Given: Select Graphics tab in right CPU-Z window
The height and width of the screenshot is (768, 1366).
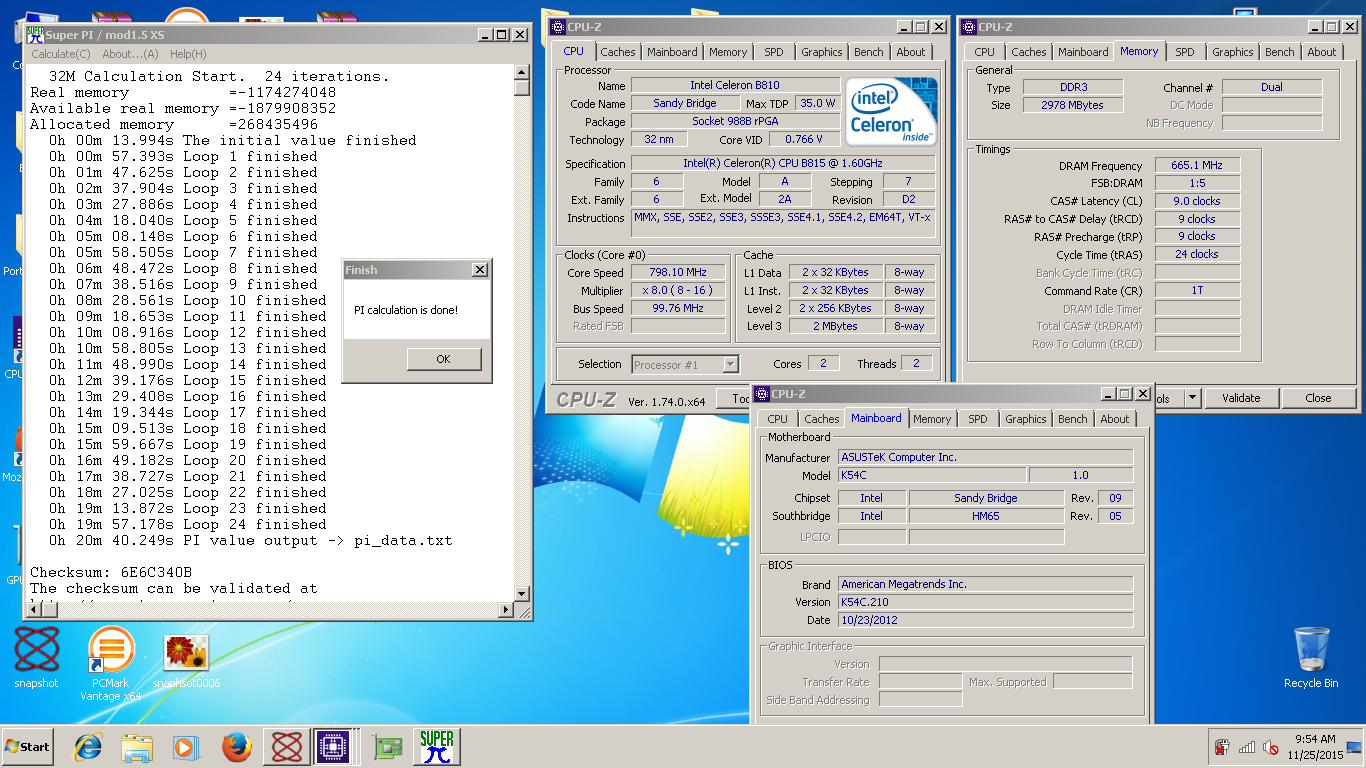Looking at the screenshot, I should [x=1233, y=52].
